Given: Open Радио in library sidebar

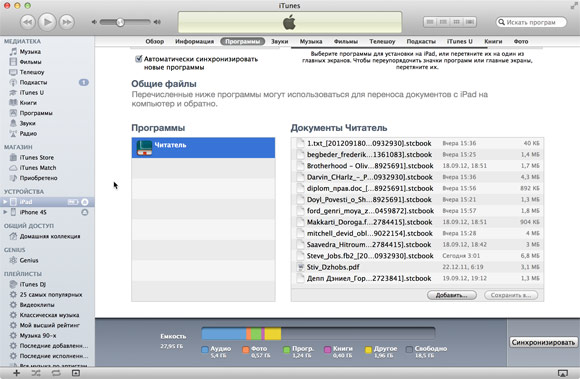Looking at the screenshot, I should [x=28, y=133].
